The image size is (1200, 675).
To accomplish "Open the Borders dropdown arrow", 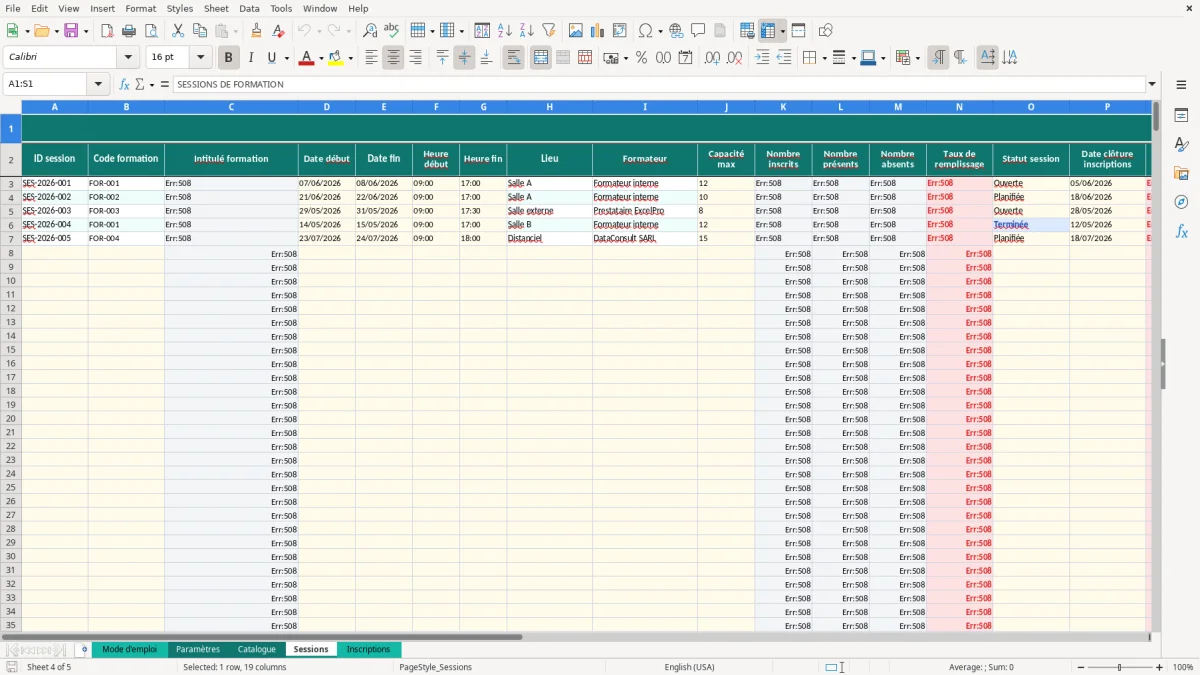I will [824, 58].
